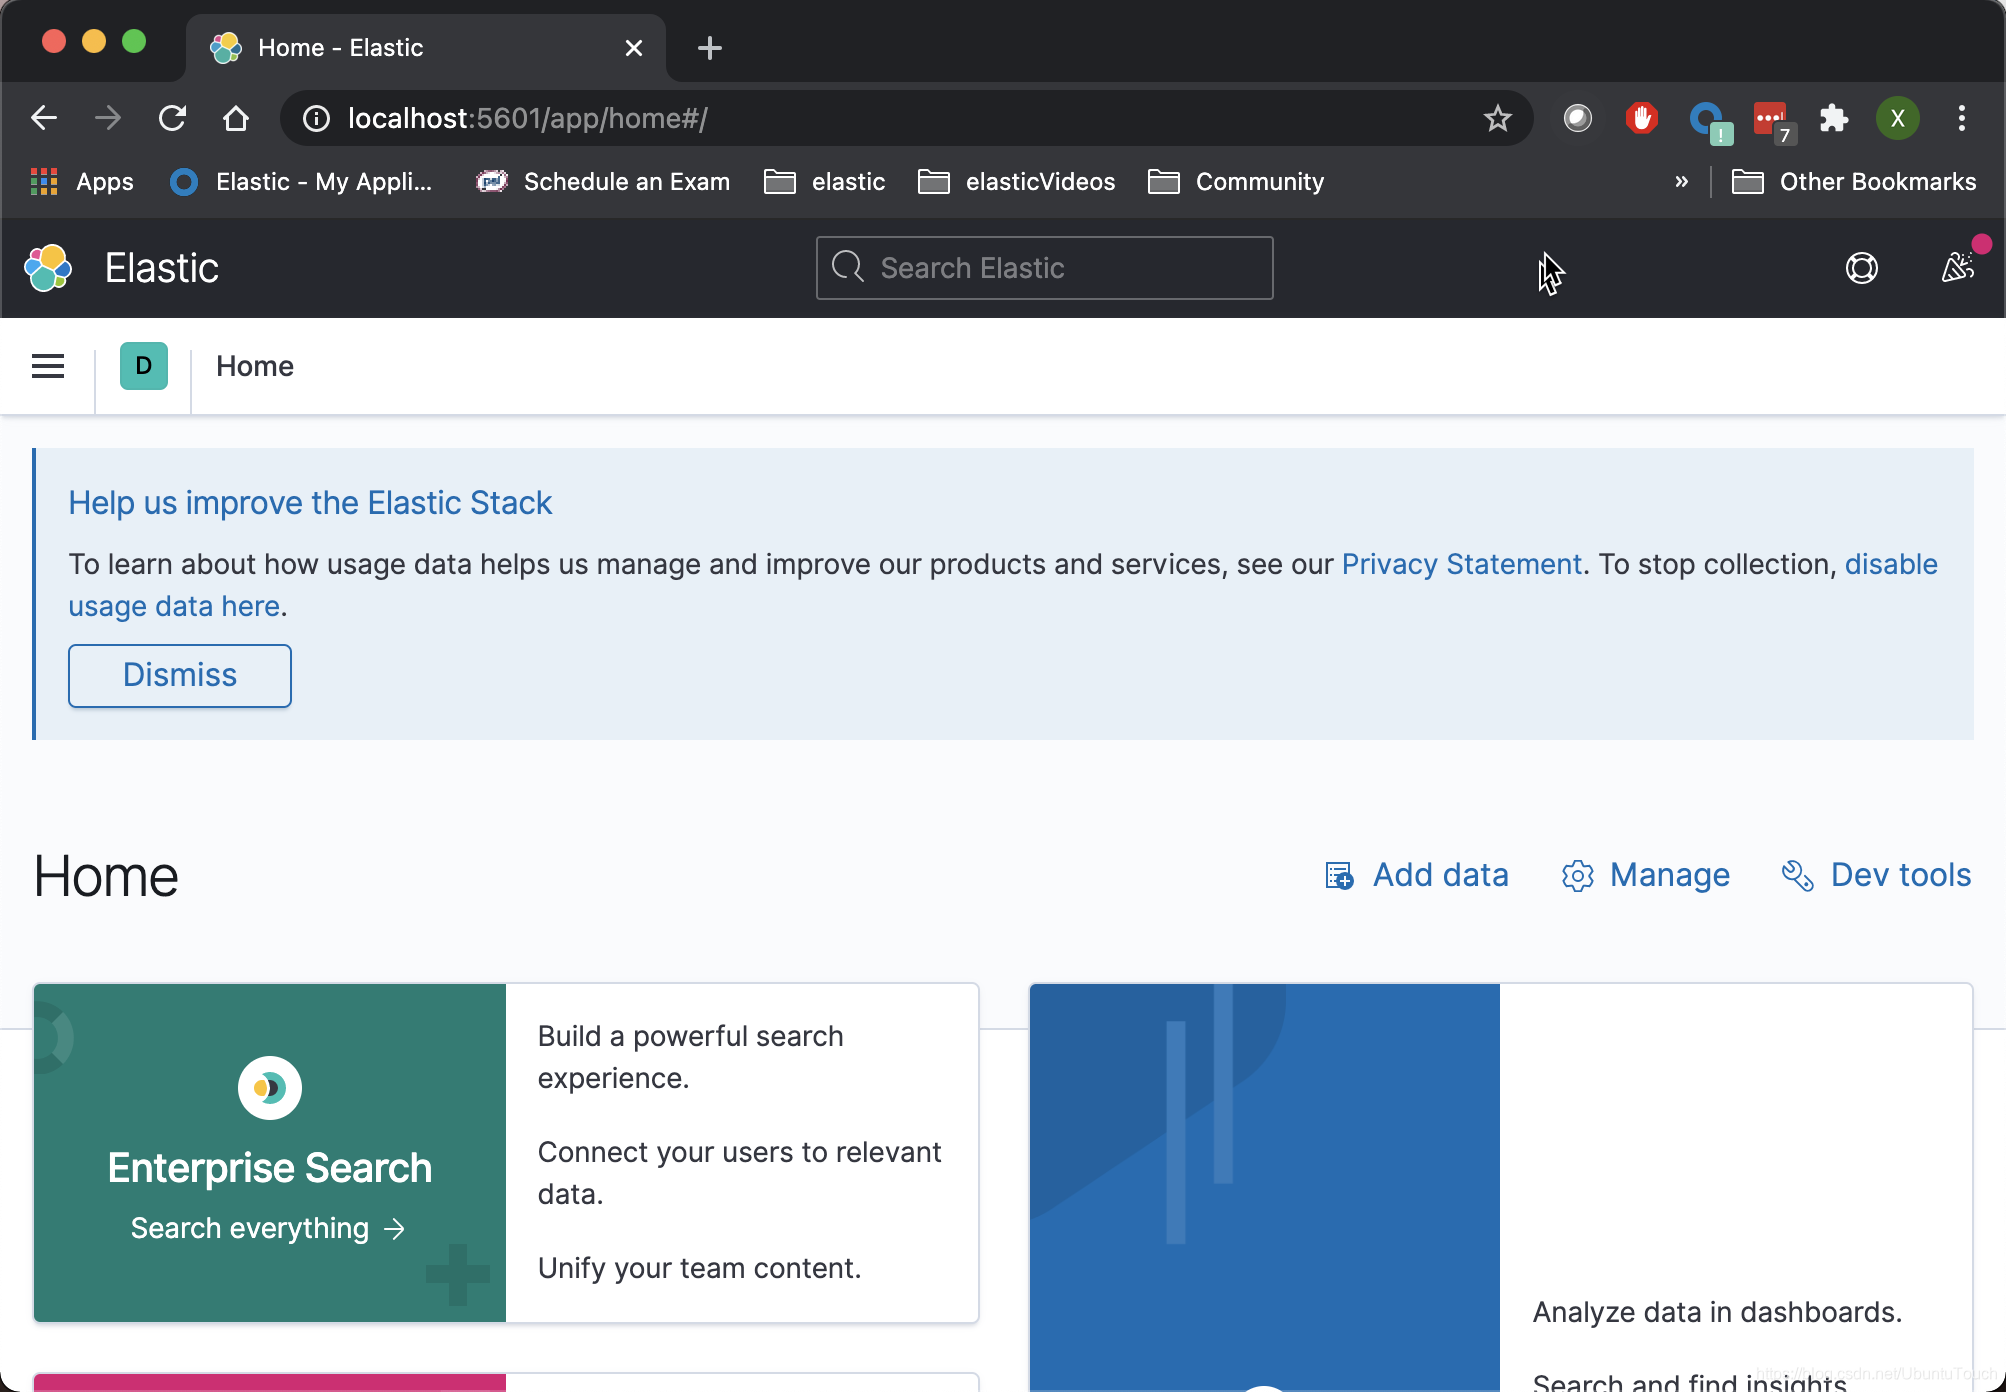Open the browser extensions puzzle icon
2006x1392 pixels.
point(1835,118)
